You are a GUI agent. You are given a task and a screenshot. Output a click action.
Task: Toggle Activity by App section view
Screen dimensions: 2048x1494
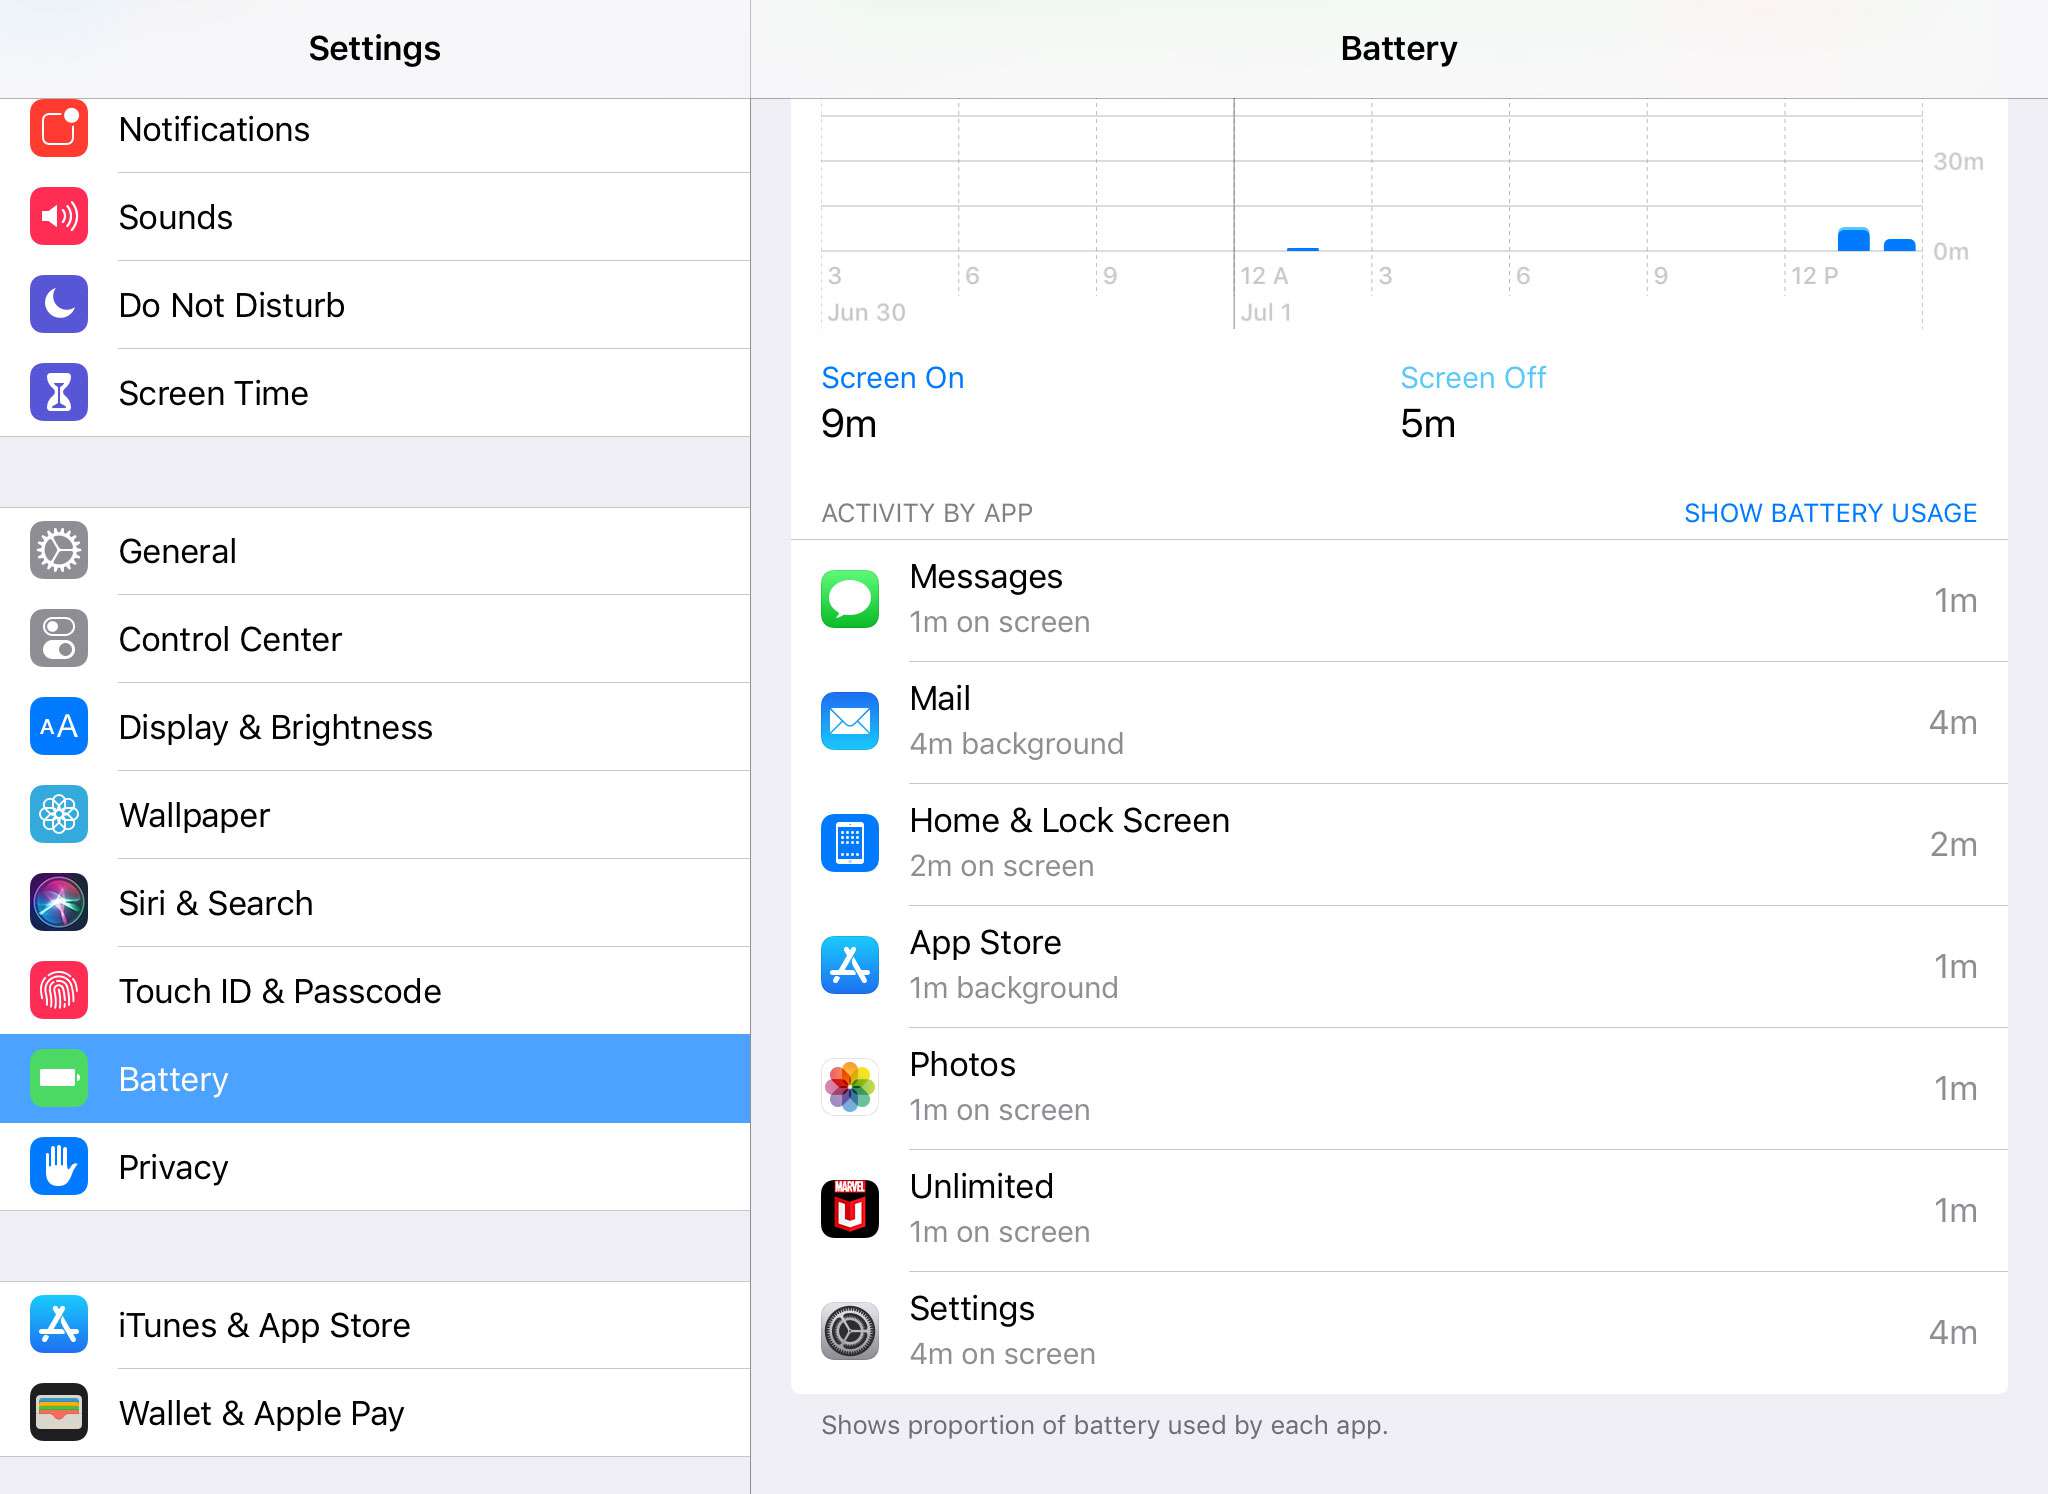point(1830,510)
